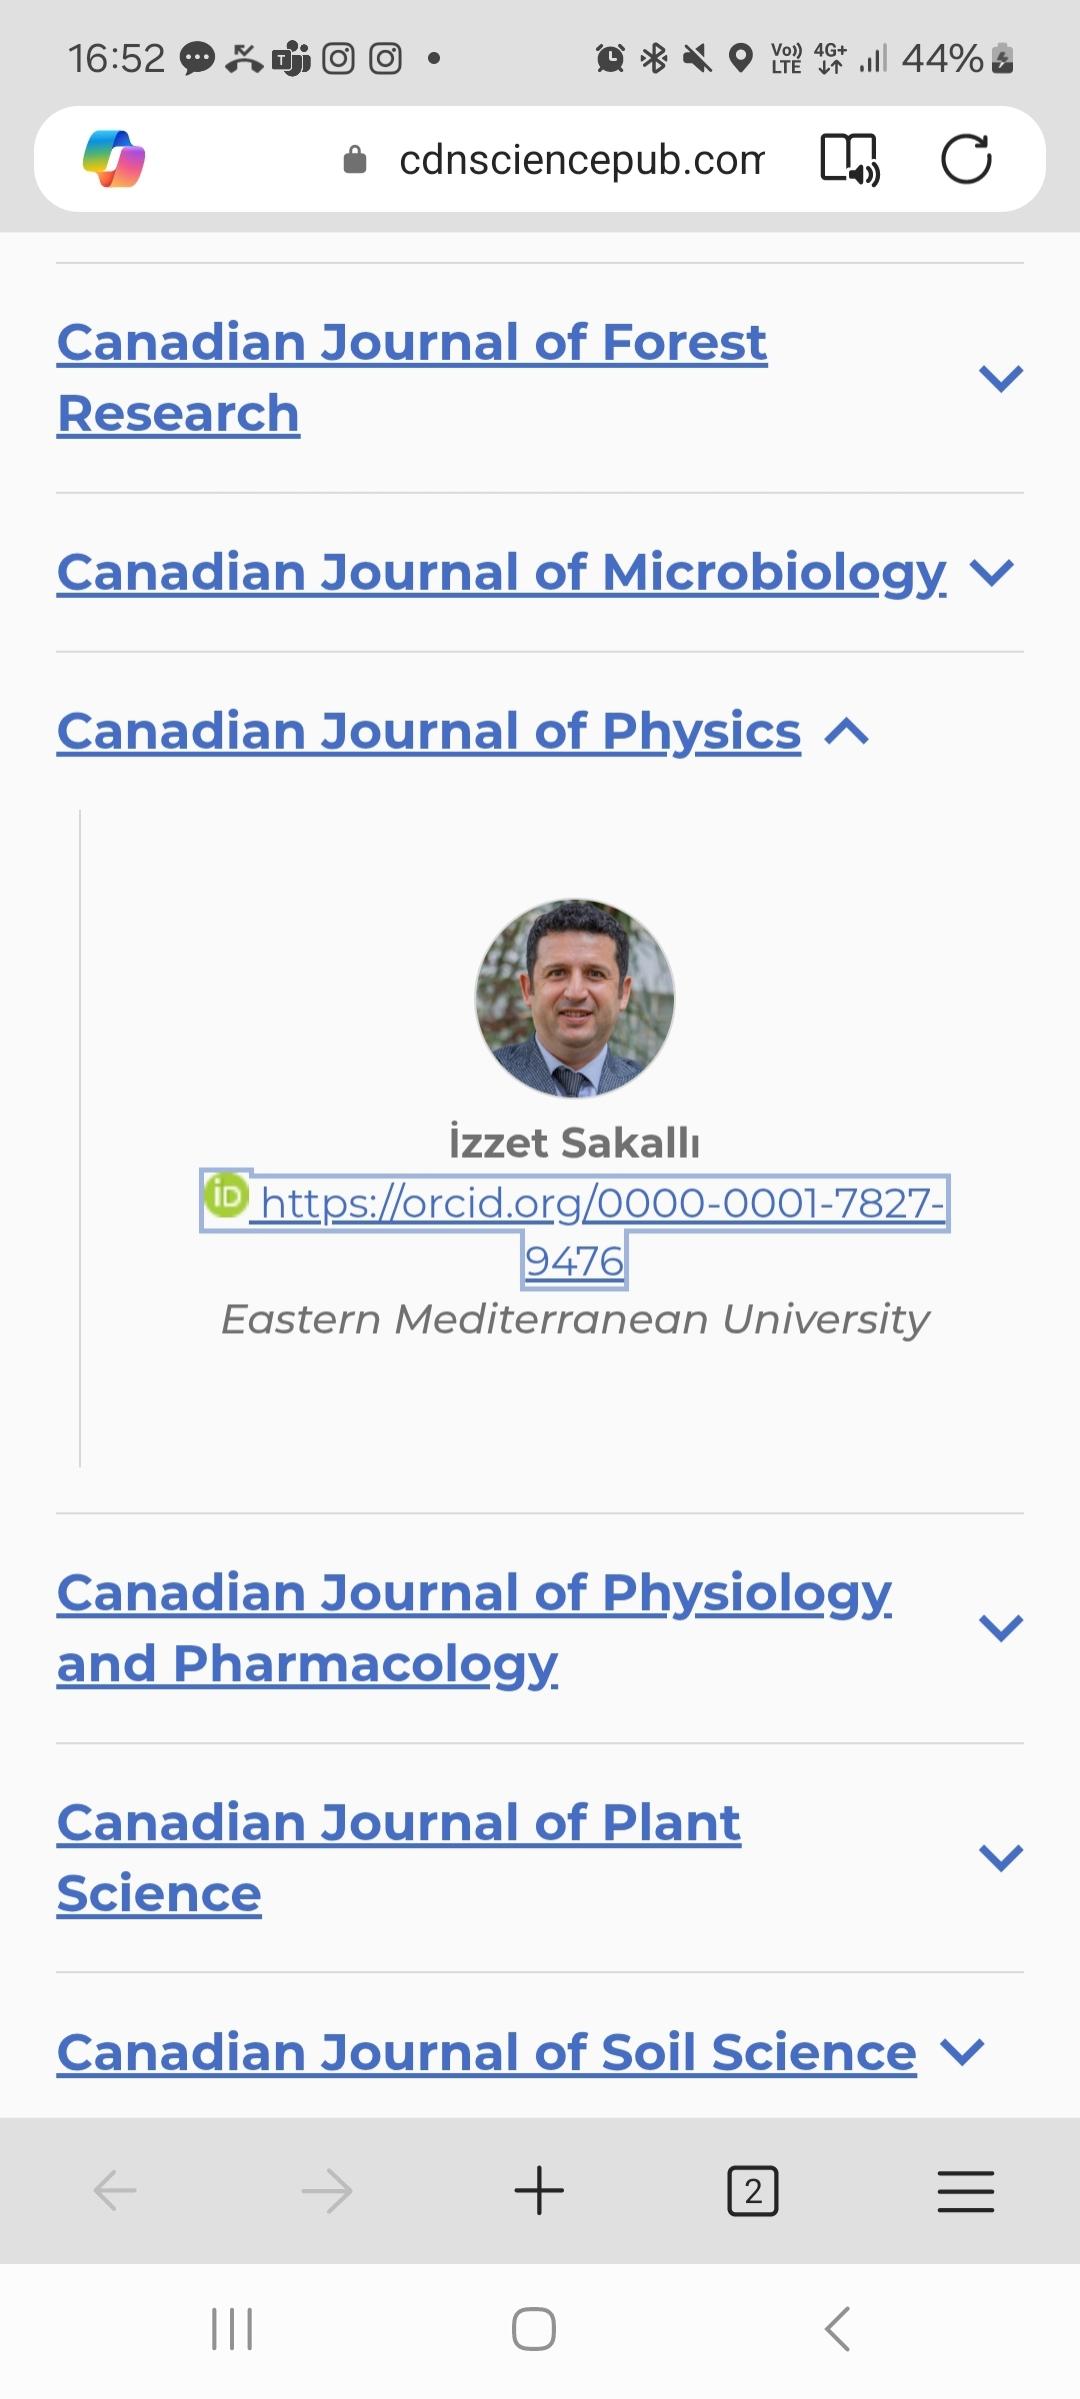Expand Canadian Journal of Microbiology chevron
The width and height of the screenshot is (1080, 2399).
point(992,572)
